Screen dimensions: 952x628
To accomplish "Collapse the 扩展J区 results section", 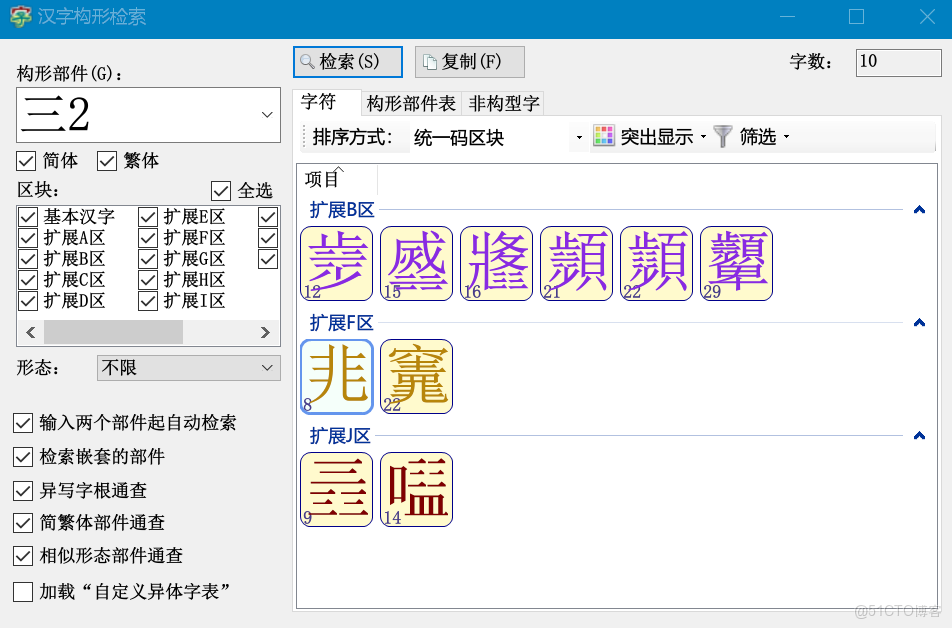I will pos(919,435).
